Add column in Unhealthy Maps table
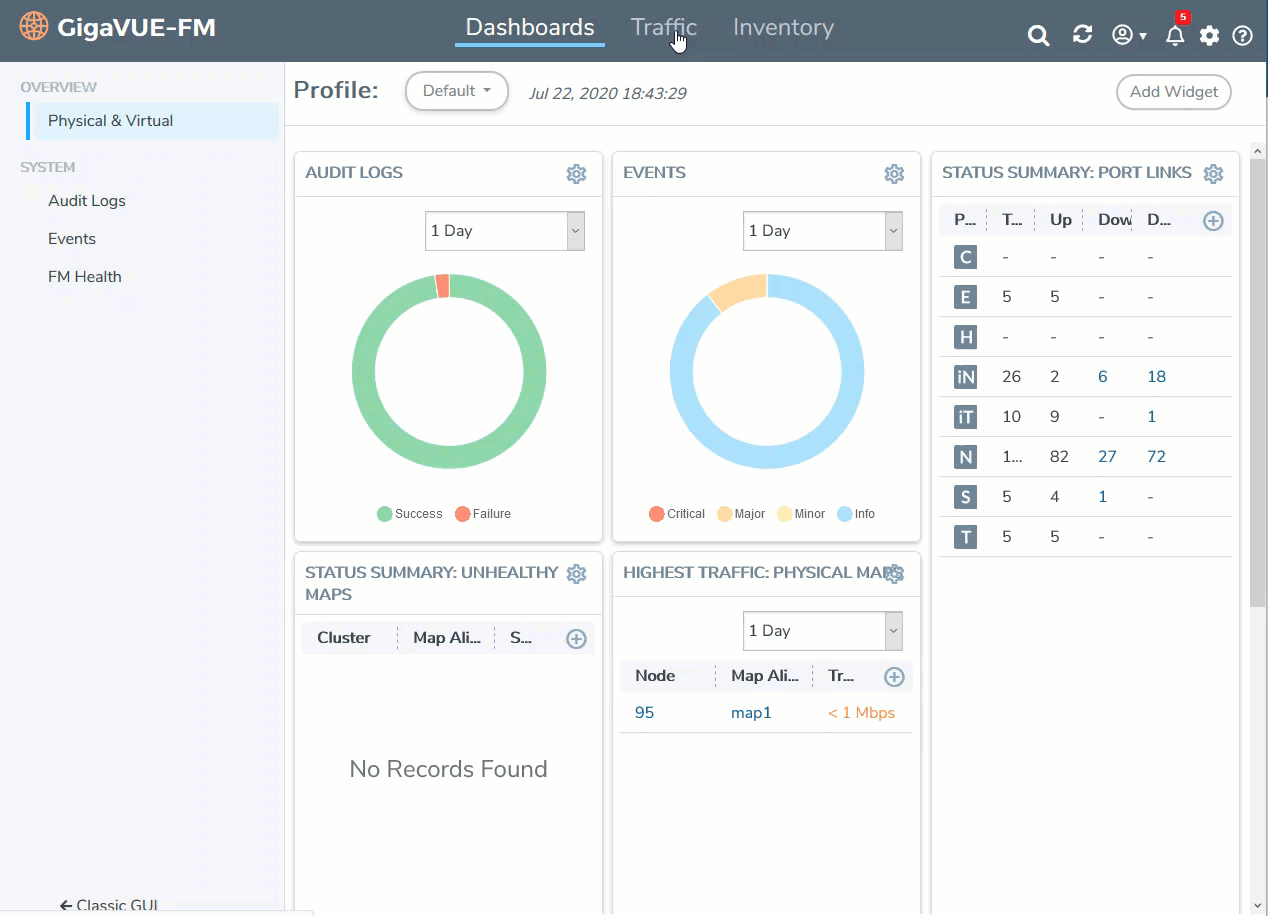Screen dimensions: 1268x916 [x=576, y=639]
